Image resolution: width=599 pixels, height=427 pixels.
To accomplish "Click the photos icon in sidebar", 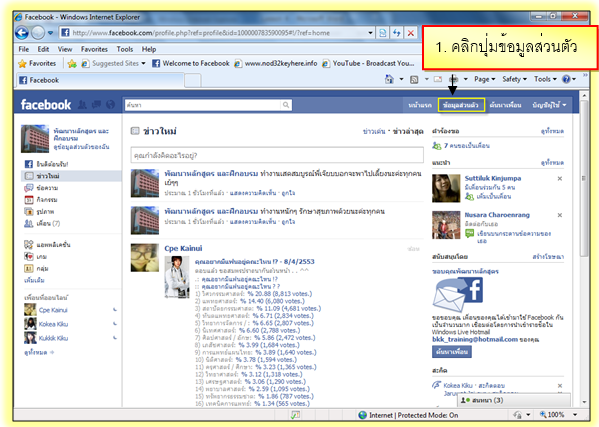I will (29, 212).
